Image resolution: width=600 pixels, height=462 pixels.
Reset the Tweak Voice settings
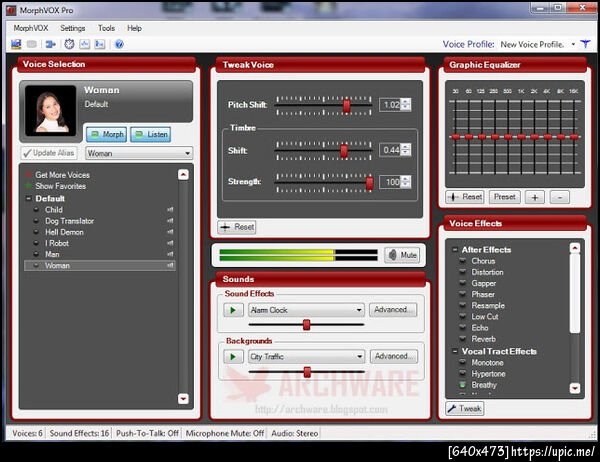237,227
